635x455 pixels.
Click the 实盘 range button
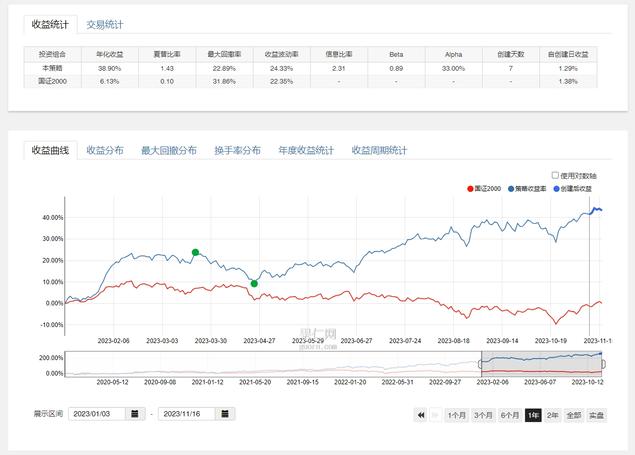tap(595, 414)
